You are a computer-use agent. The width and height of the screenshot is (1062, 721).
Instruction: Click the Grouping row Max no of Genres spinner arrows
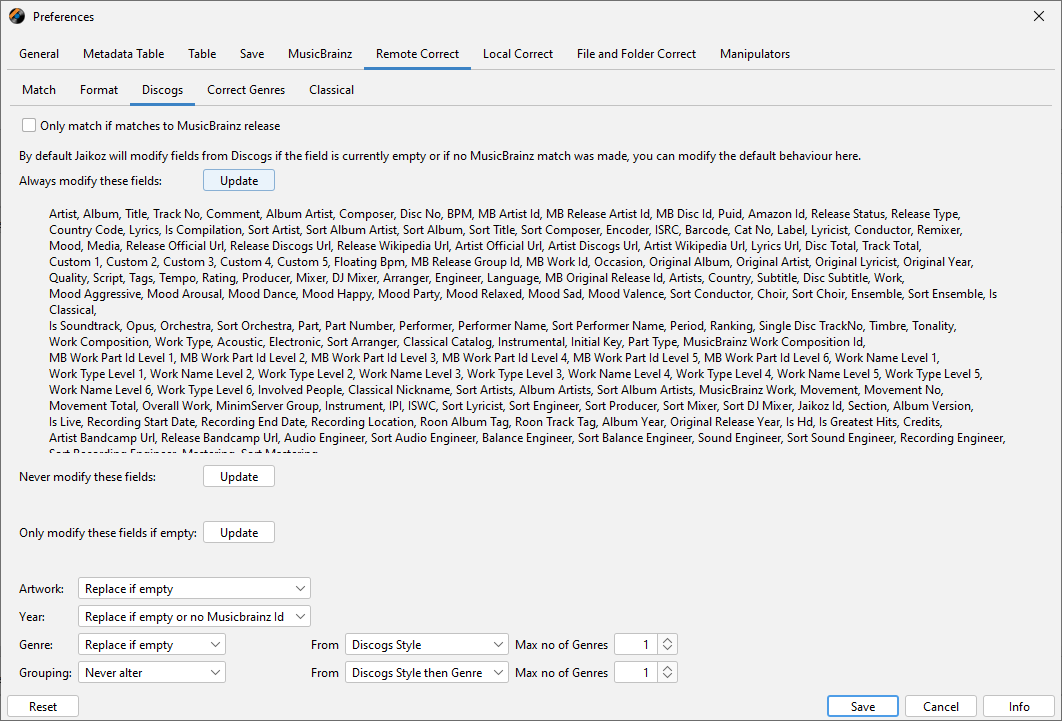tap(667, 673)
